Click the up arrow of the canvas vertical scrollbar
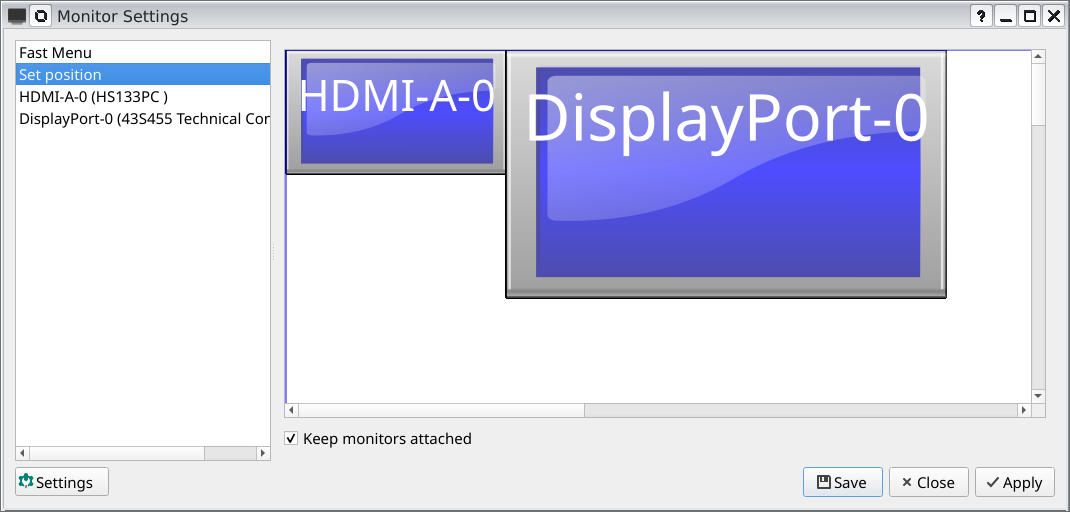The image size is (1070, 512). [x=1038, y=57]
